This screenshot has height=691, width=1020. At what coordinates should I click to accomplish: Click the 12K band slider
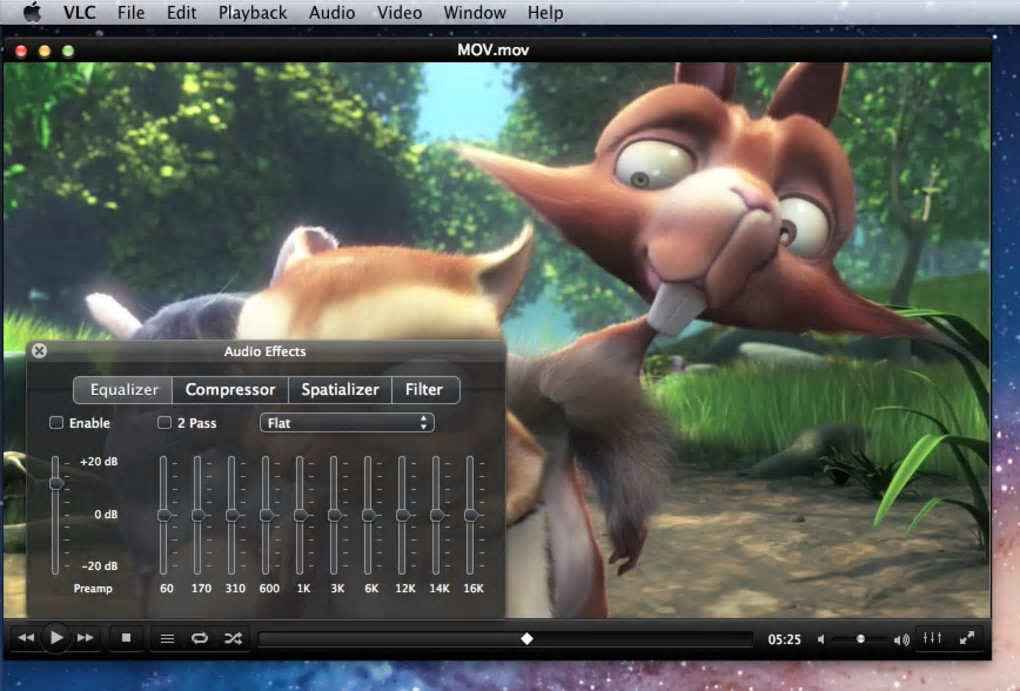pyautogui.click(x=403, y=515)
